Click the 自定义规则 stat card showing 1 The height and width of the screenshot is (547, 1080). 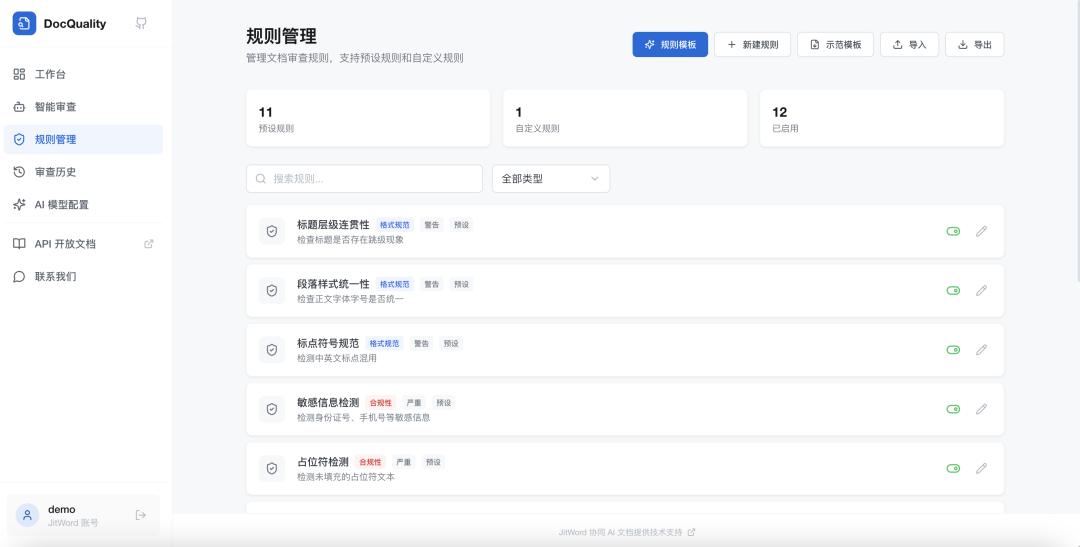(x=625, y=118)
